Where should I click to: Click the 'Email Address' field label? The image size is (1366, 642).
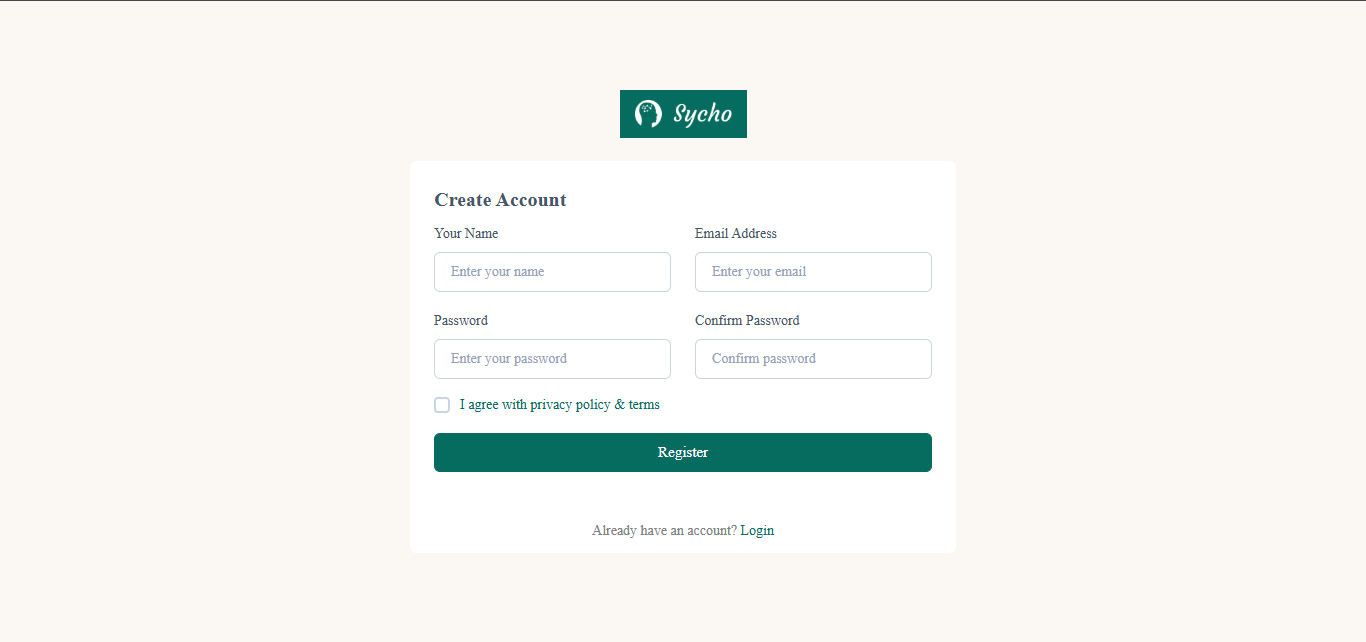click(736, 233)
